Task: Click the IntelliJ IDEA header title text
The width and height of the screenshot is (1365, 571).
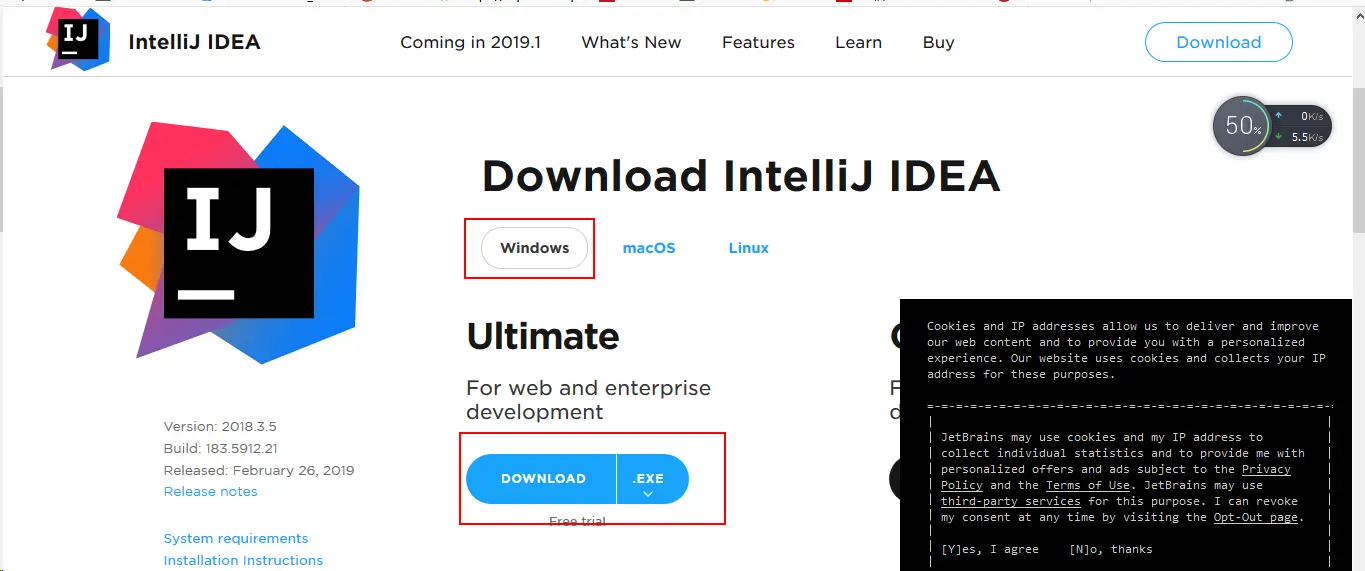Action: 194,42
